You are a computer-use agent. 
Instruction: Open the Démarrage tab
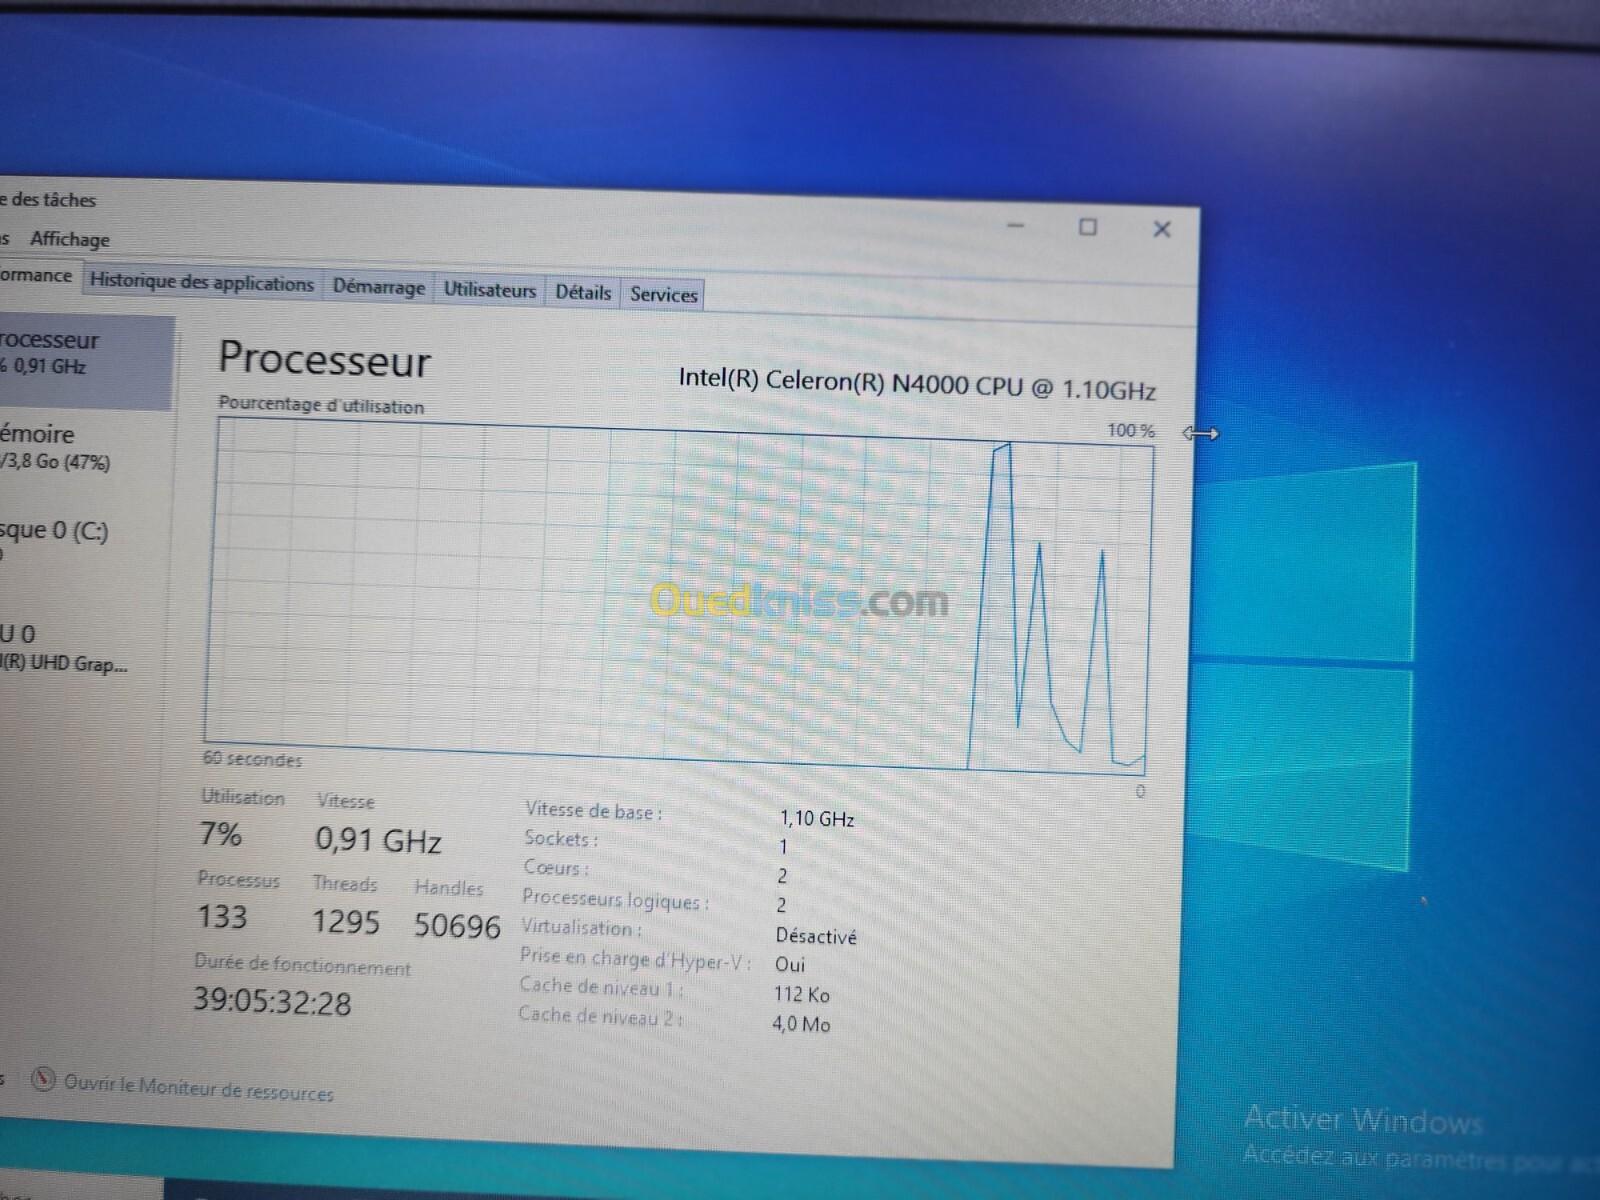(378, 288)
